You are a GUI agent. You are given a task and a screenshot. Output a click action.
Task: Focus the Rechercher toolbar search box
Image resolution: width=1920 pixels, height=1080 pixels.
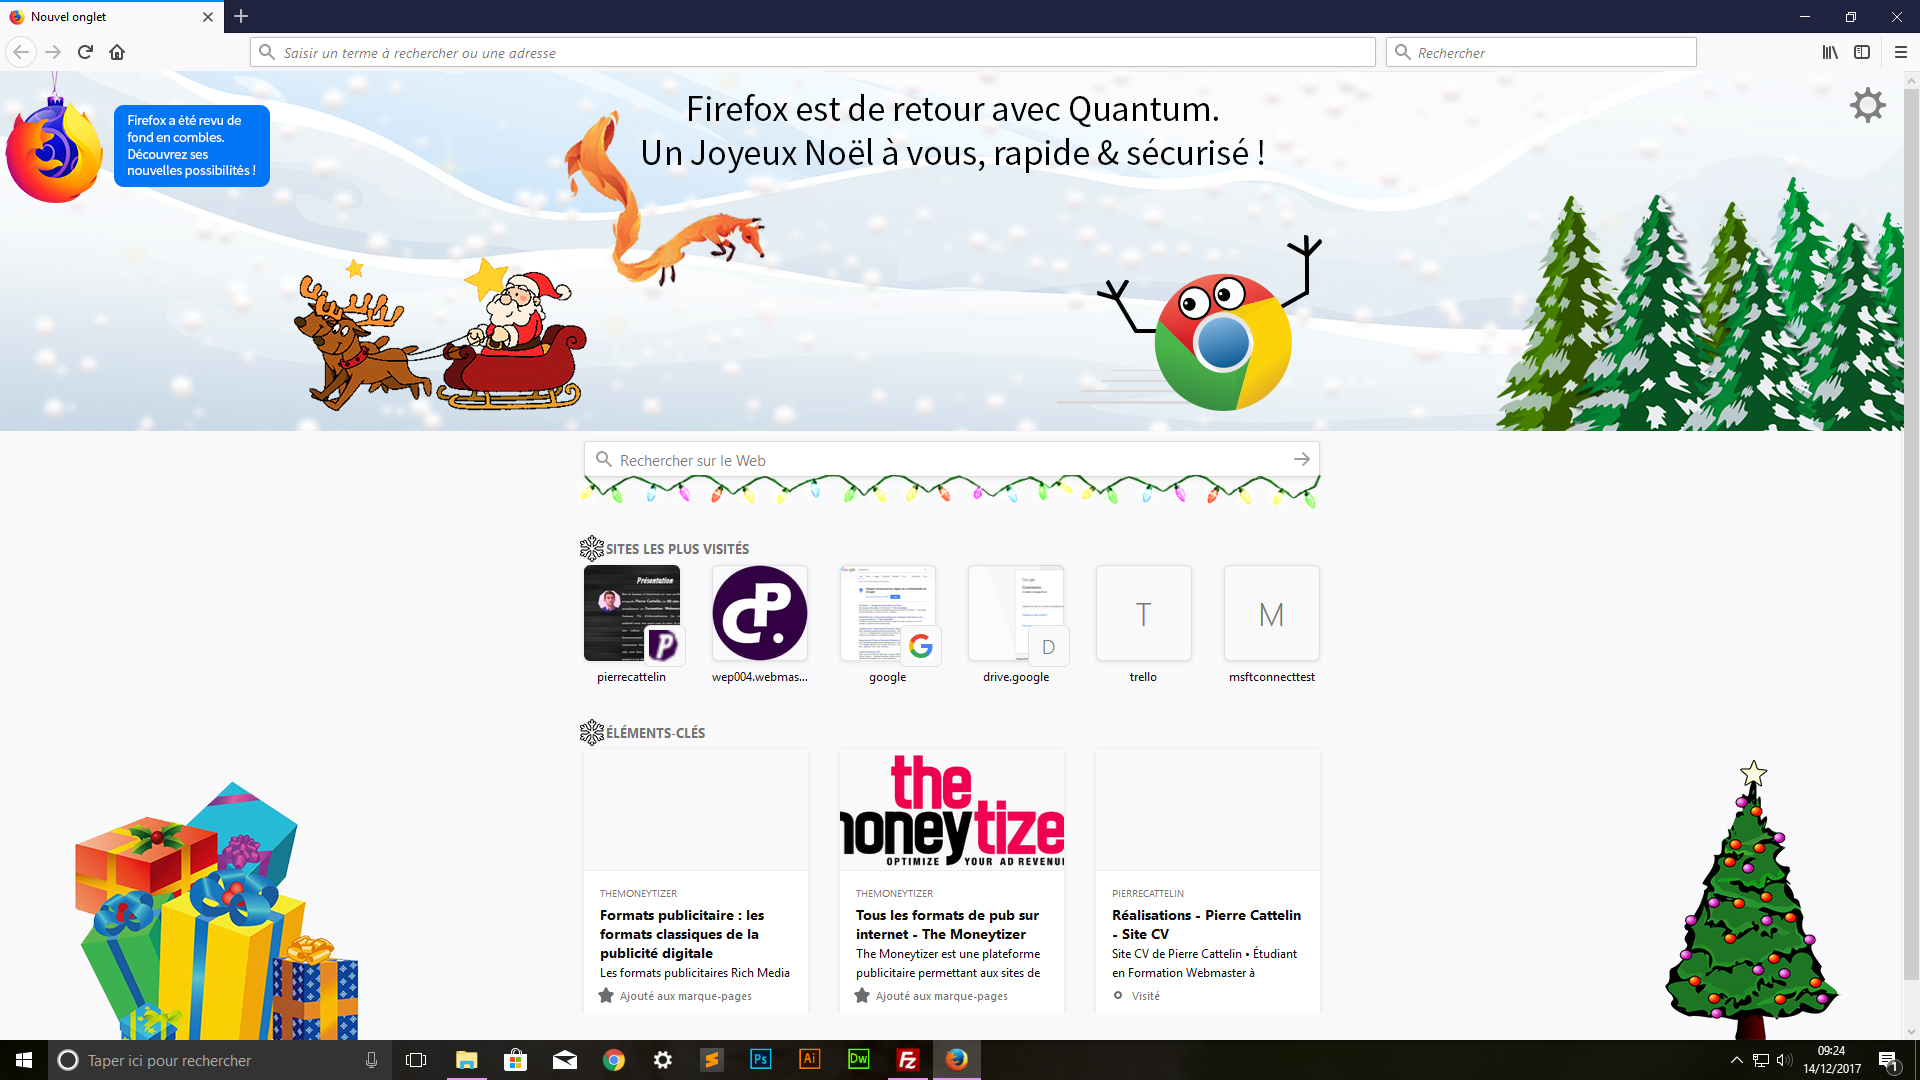1541,52
